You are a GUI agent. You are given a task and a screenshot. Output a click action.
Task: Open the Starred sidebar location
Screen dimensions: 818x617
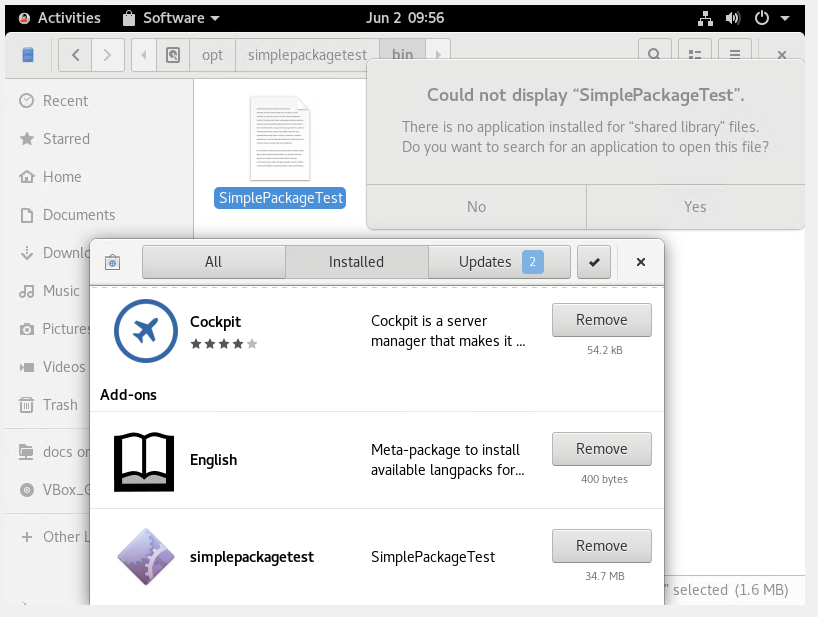pyautogui.click(x=66, y=139)
